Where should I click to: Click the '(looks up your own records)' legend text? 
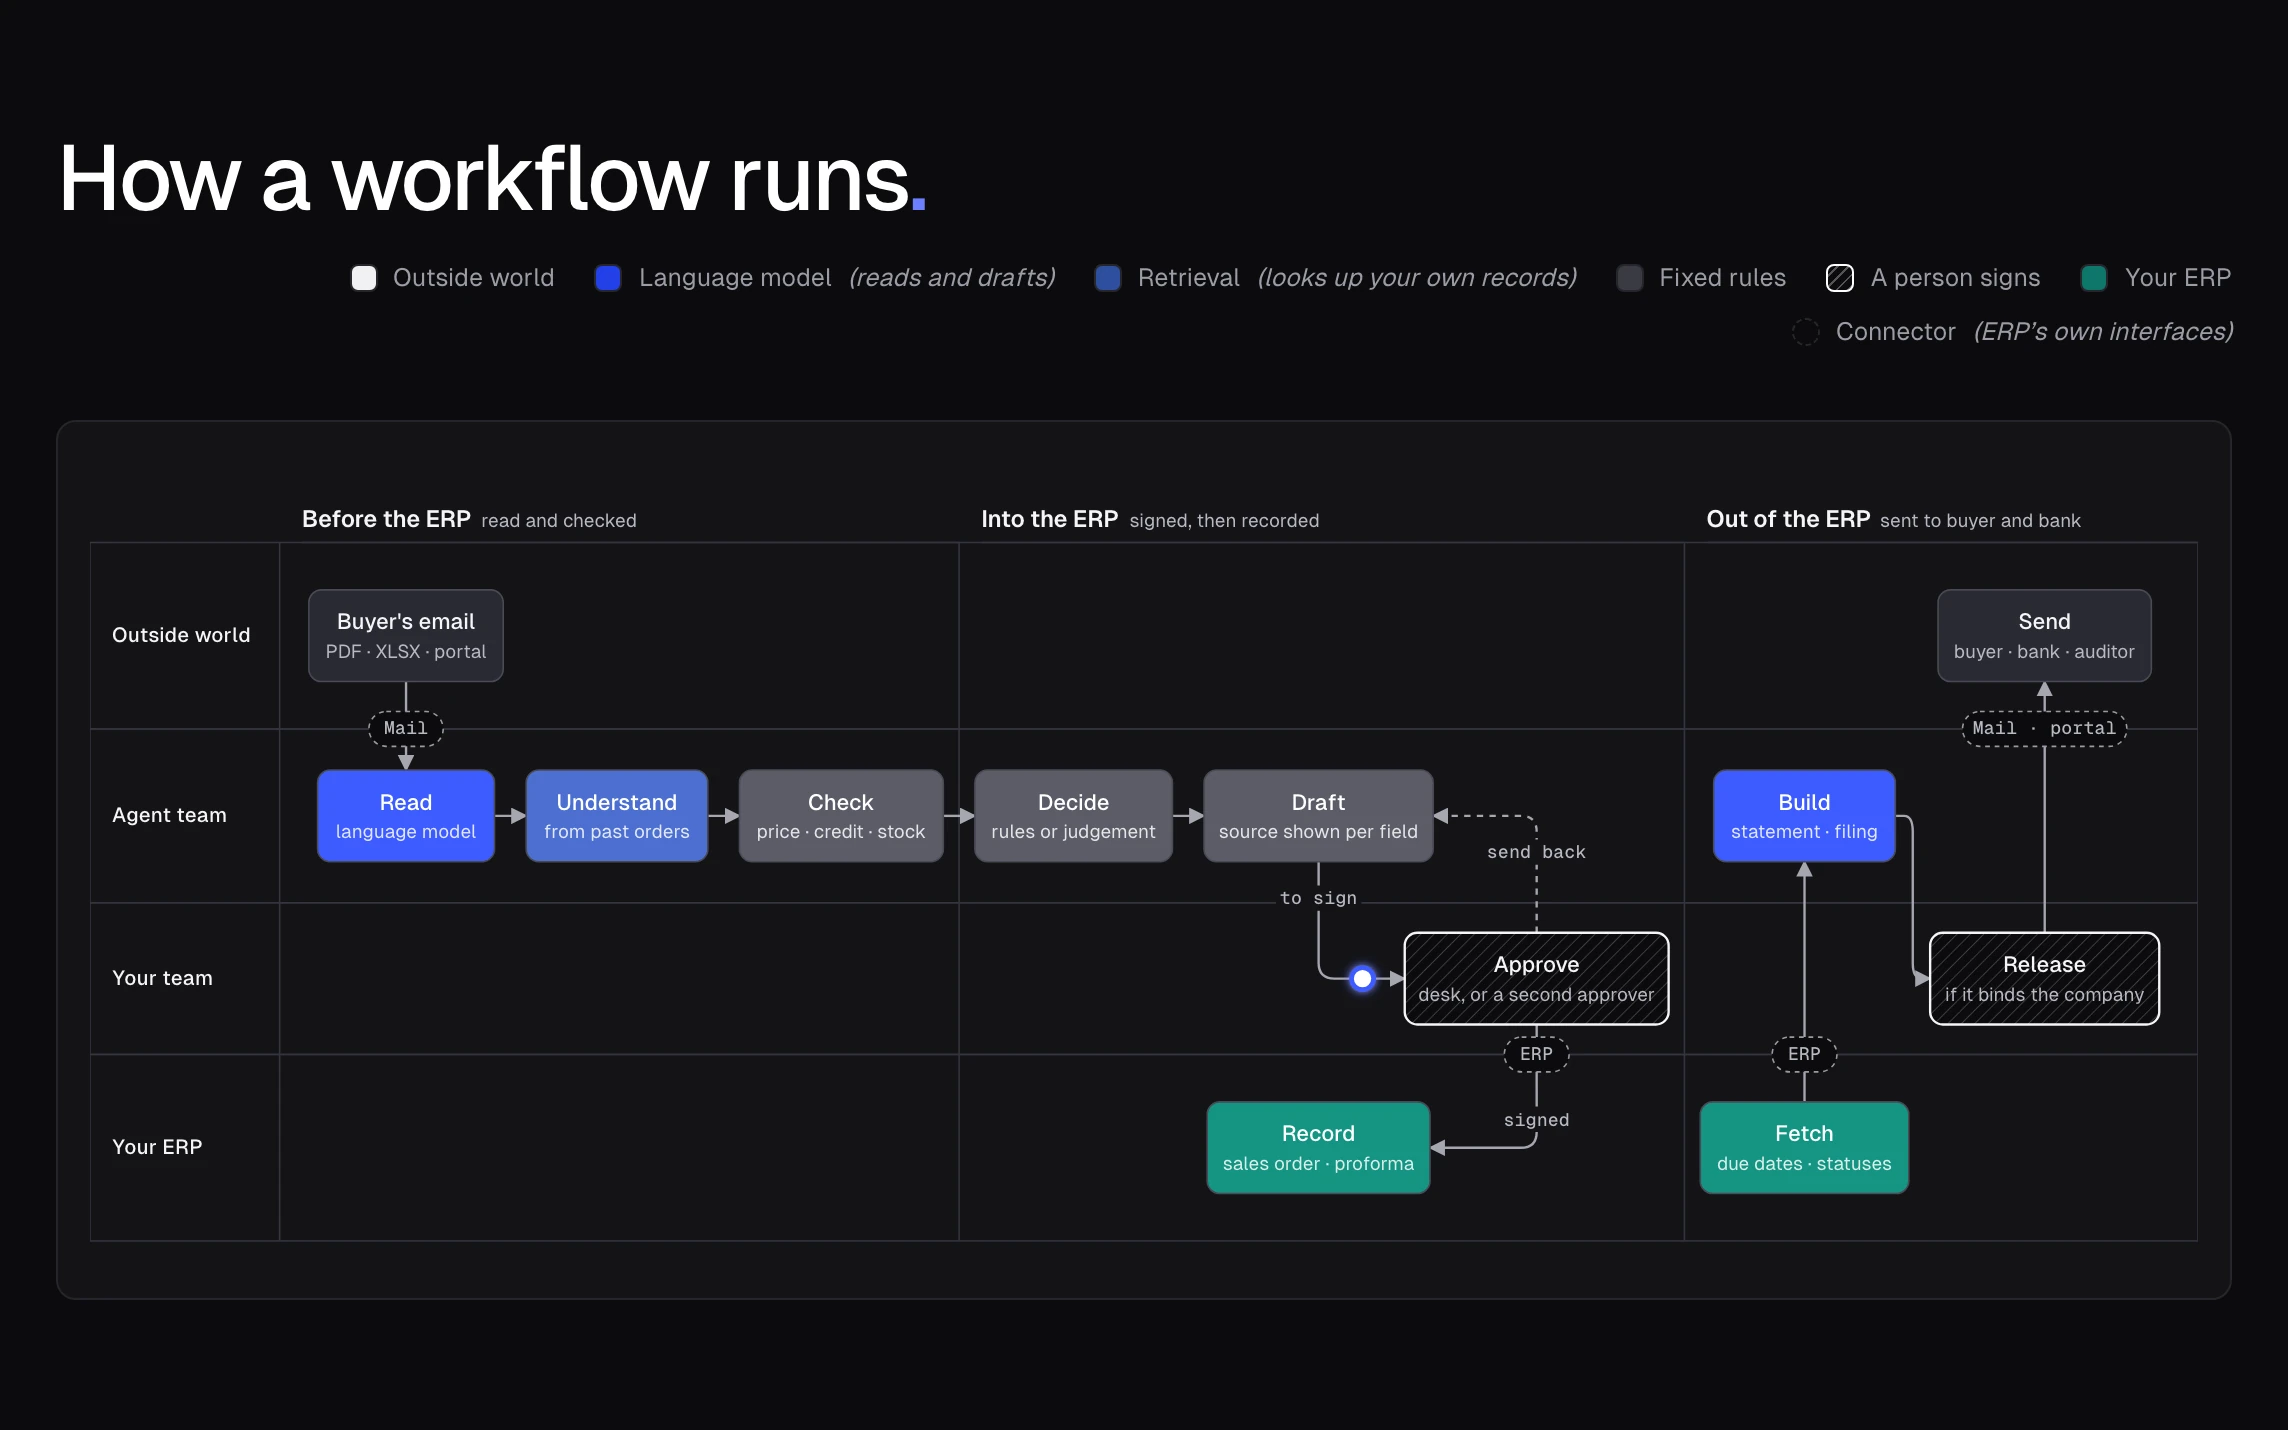pos(1417,278)
